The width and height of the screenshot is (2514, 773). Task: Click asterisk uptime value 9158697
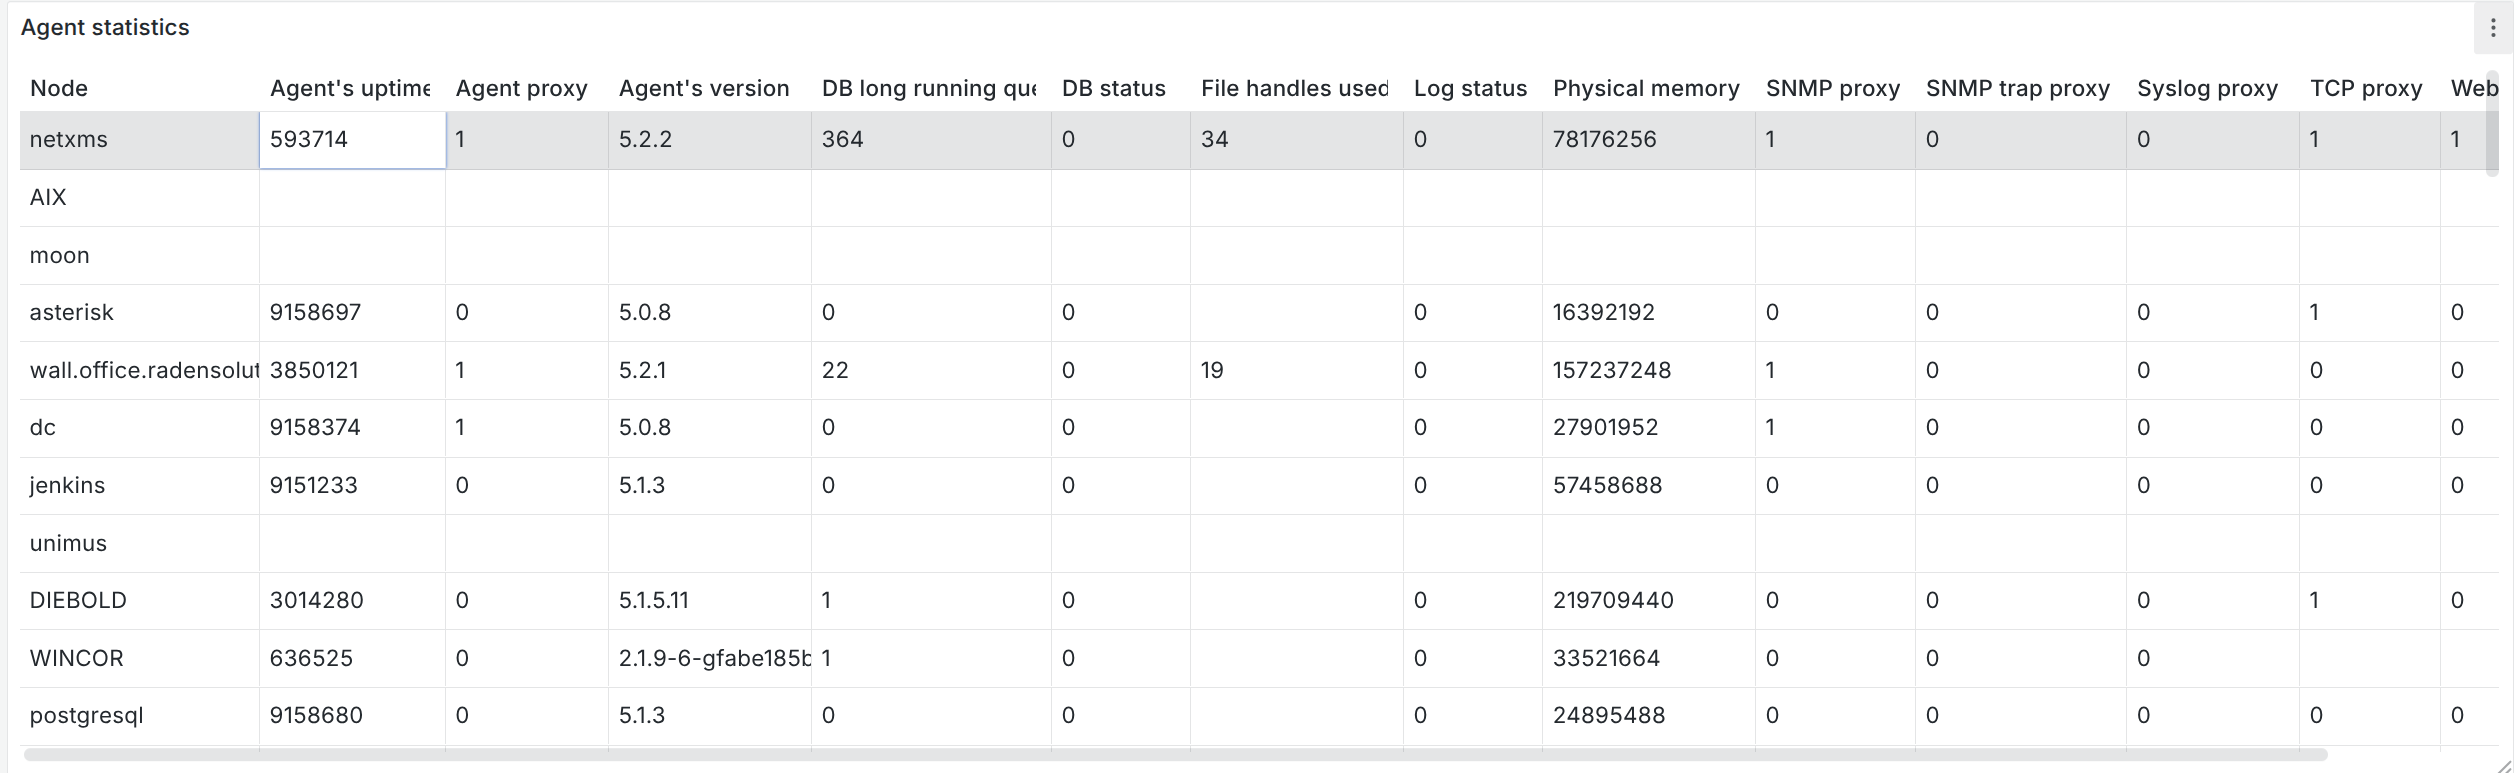[x=315, y=313]
